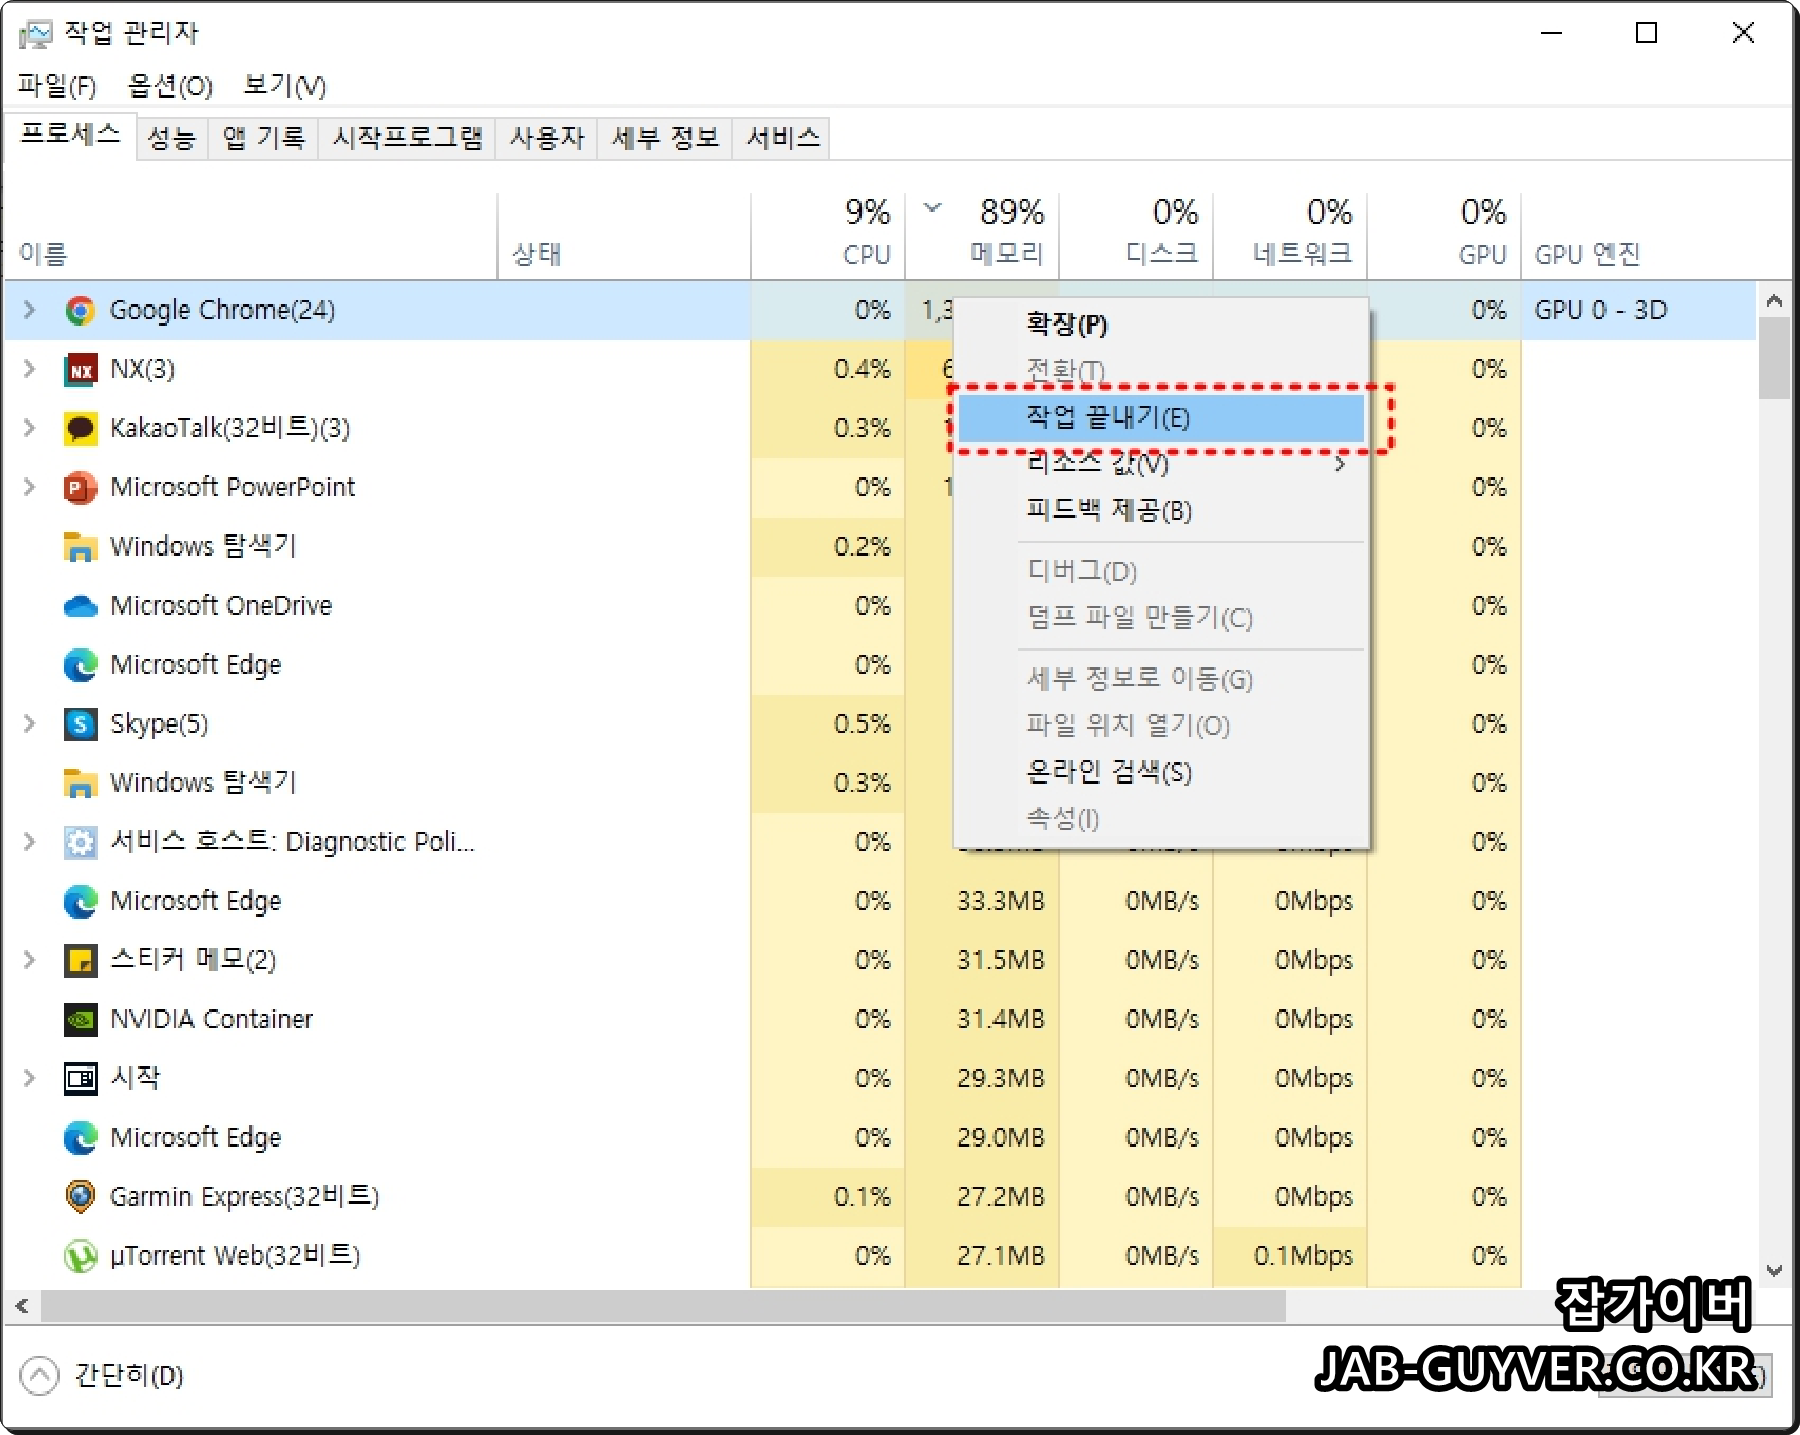This screenshot has width=1800, height=1435.
Task: Sort by the GPU column header
Action: (x=1444, y=235)
